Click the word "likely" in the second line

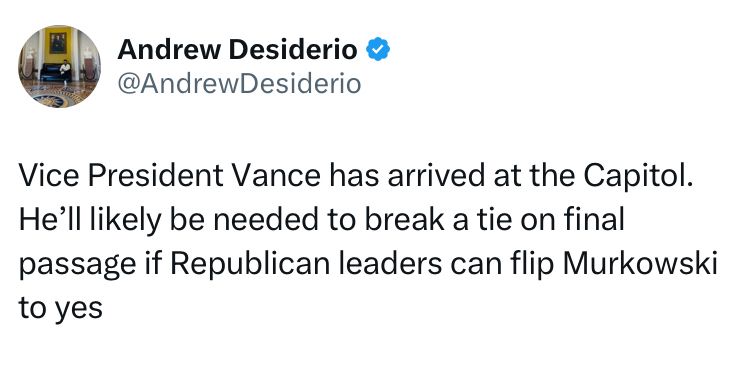coord(114,222)
